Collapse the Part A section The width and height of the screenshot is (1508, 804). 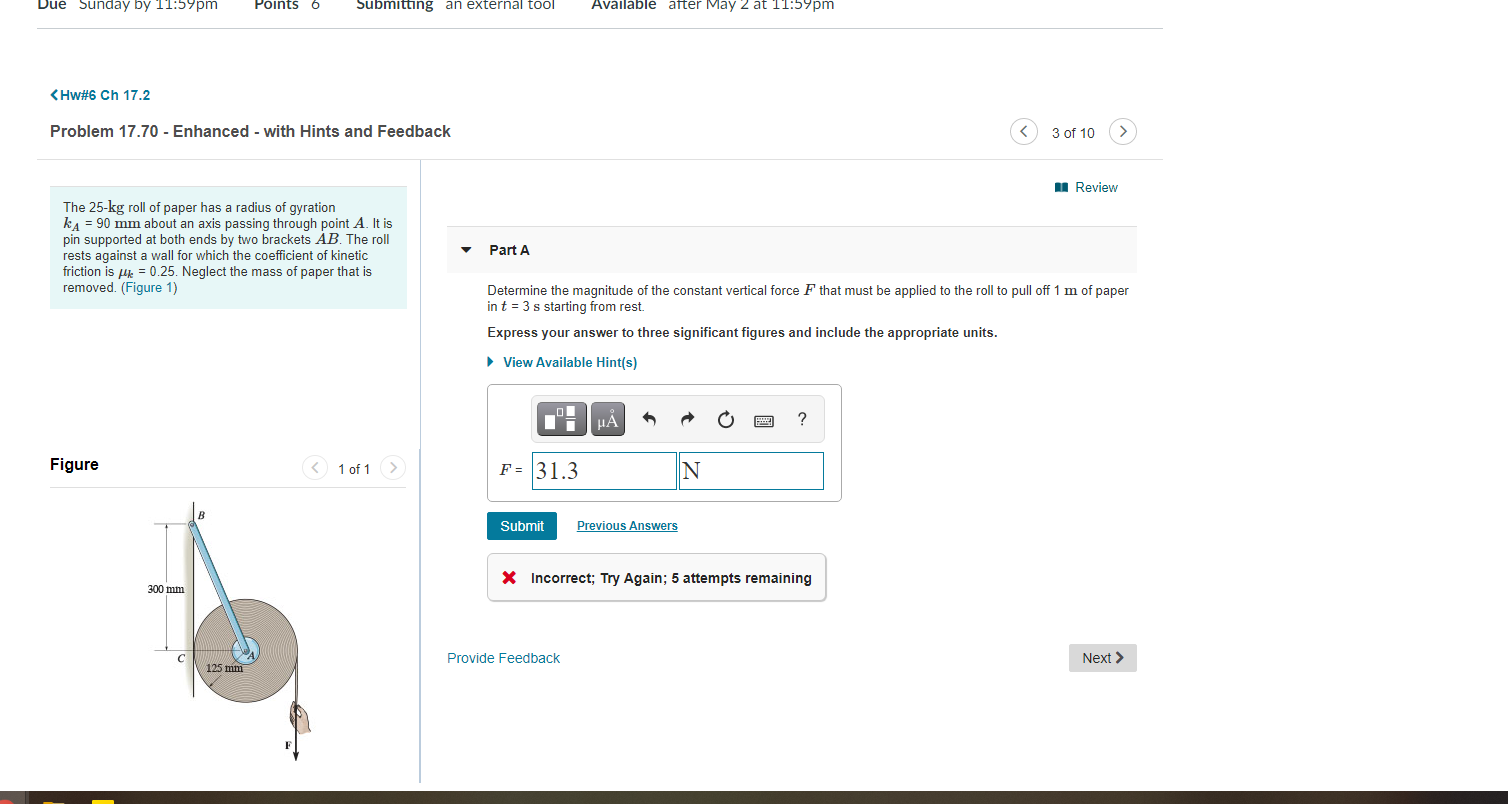[x=465, y=249]
